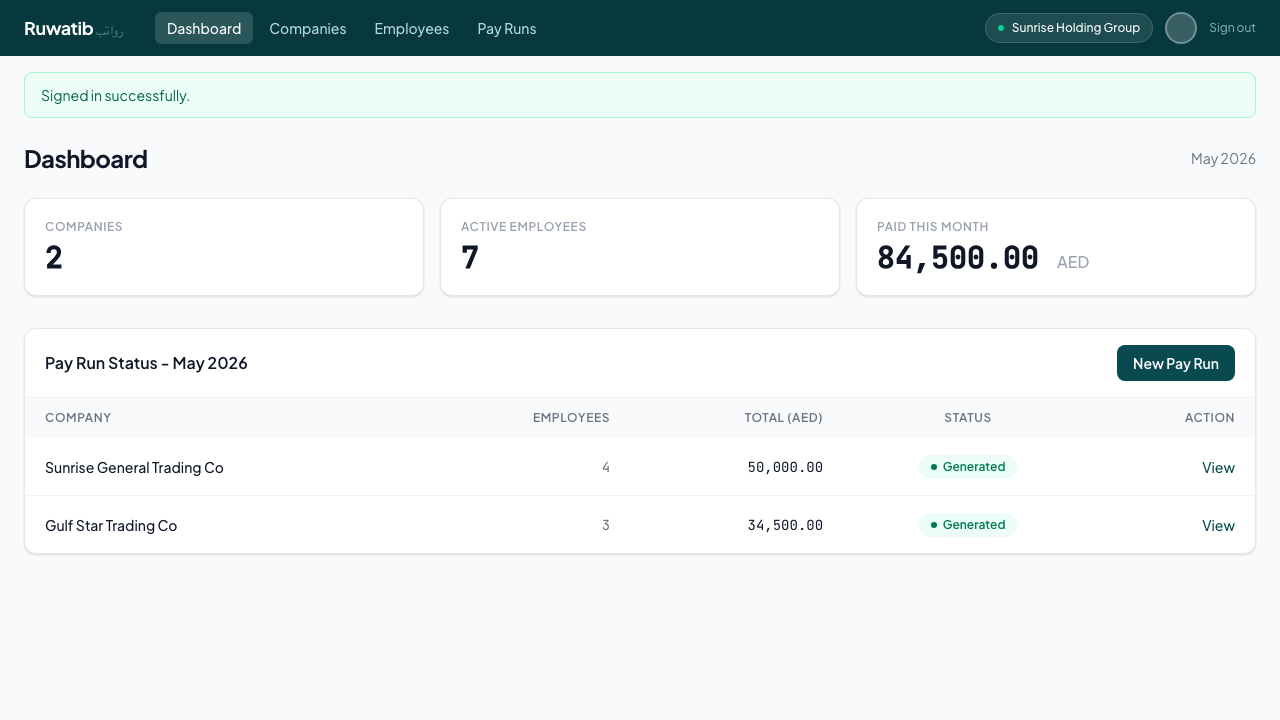The height and width of the screenshot is (720, 1280).
Task: Go to the Companies page
Action: (308, 28)
